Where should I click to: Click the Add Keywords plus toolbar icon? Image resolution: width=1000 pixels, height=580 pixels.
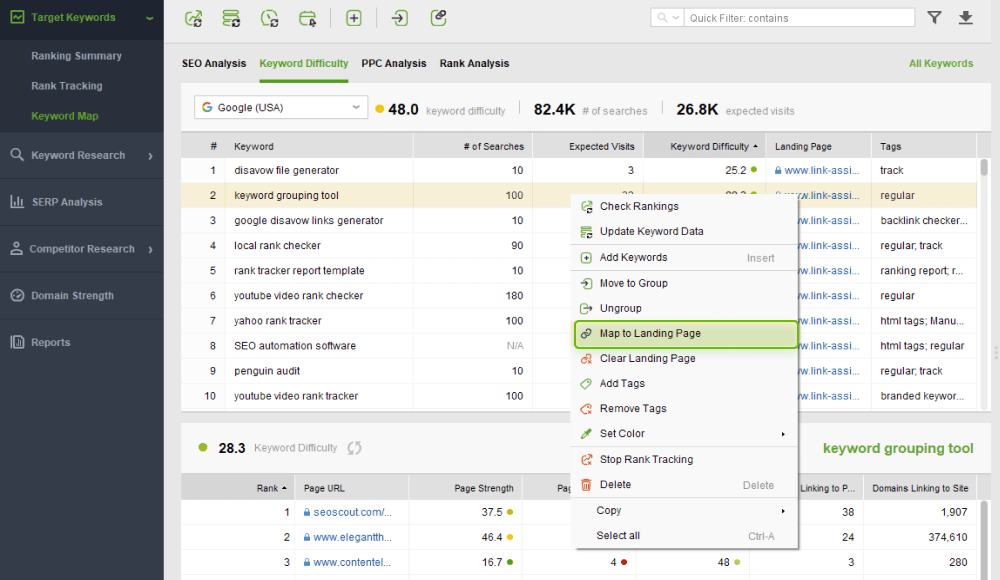(x=353, y=18)
